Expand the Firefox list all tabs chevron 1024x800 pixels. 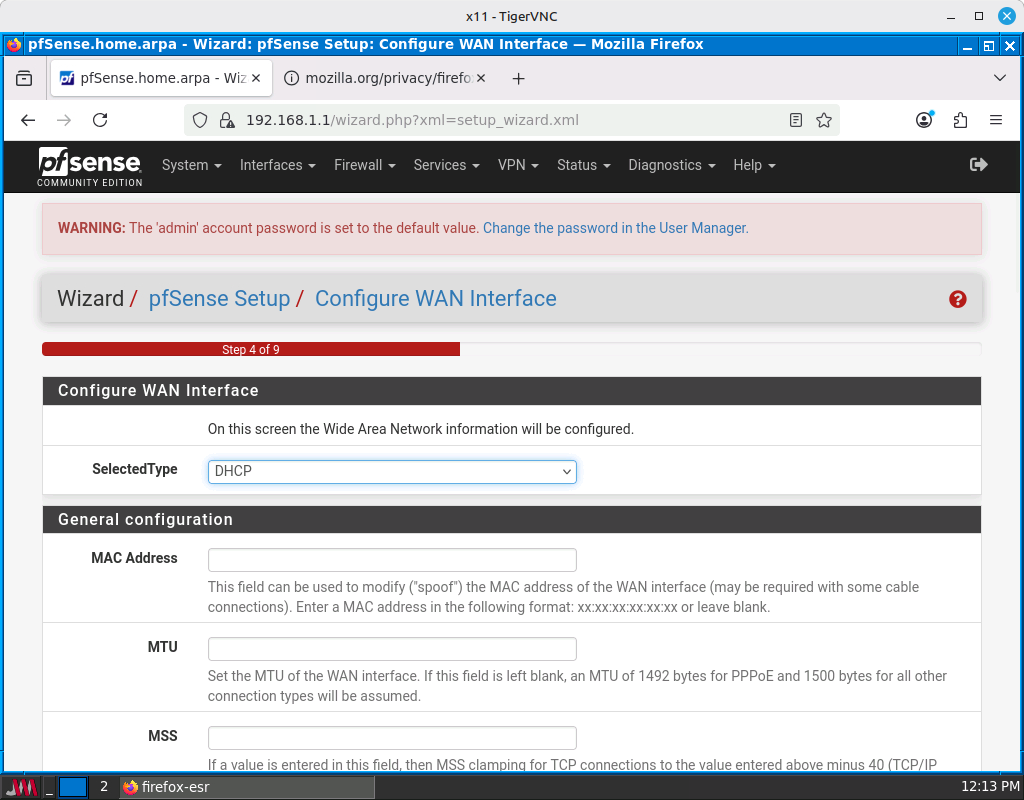pos(999,78)
